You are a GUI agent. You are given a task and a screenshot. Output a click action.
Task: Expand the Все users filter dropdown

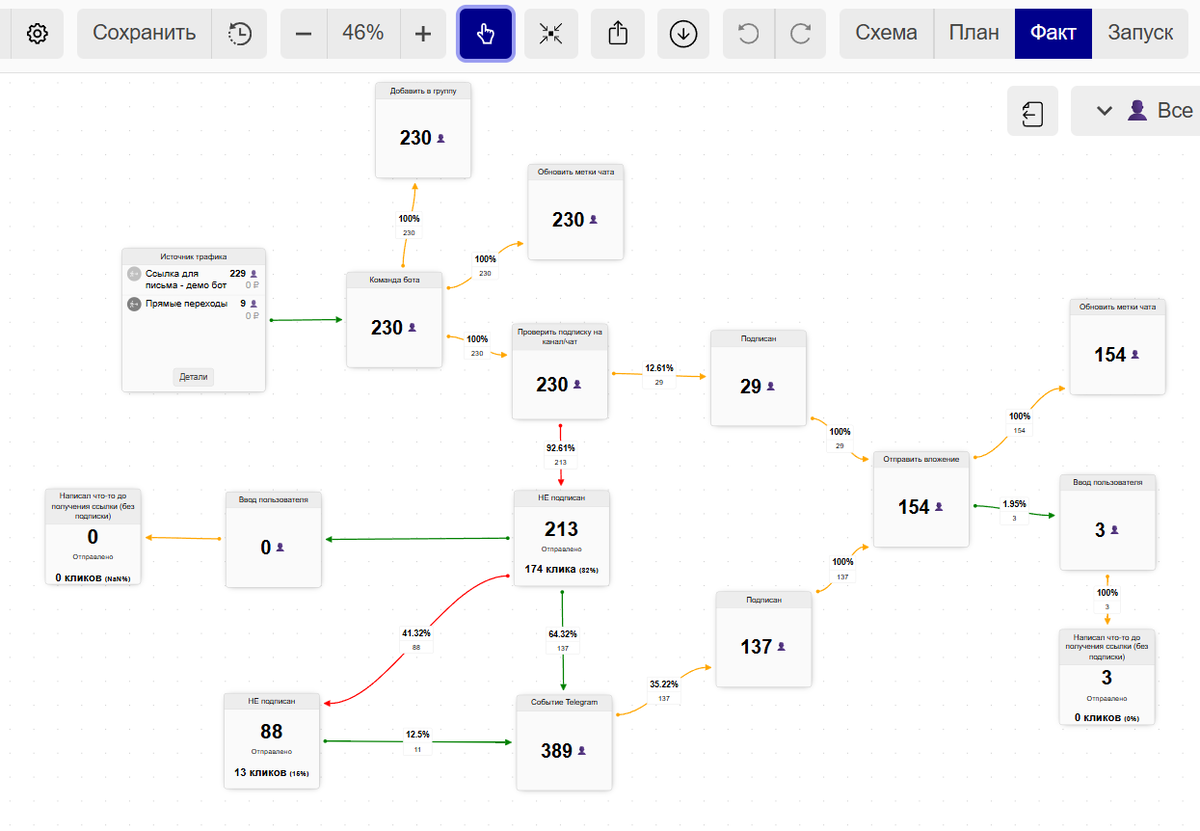click(x=1136, y=111)
